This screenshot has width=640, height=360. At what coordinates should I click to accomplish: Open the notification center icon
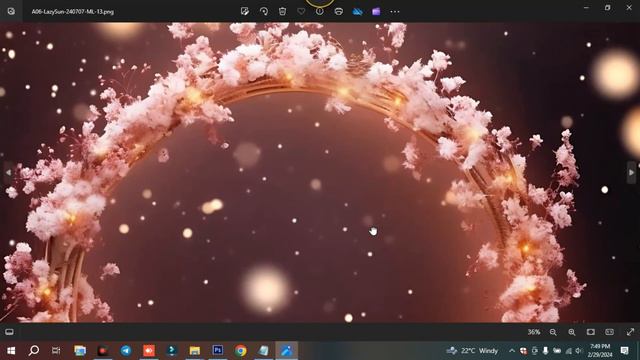tap(624, 350)
